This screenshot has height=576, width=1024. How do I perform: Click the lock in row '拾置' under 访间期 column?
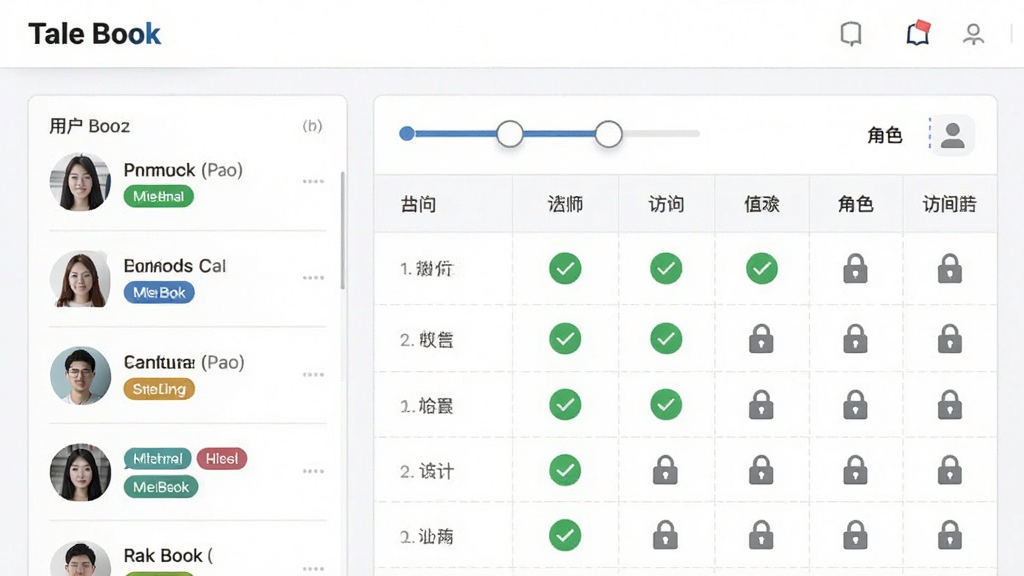tap(950, 405)
